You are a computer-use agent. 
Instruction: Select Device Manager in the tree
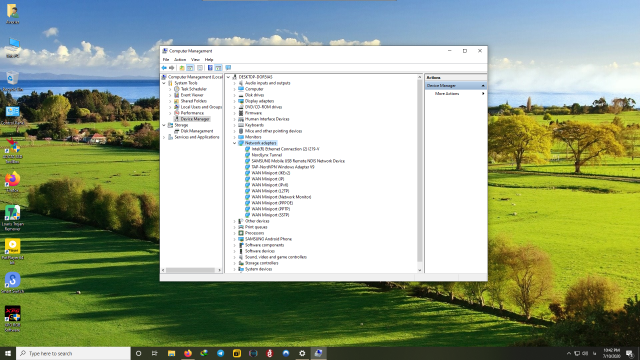click(x=195, y=119)
